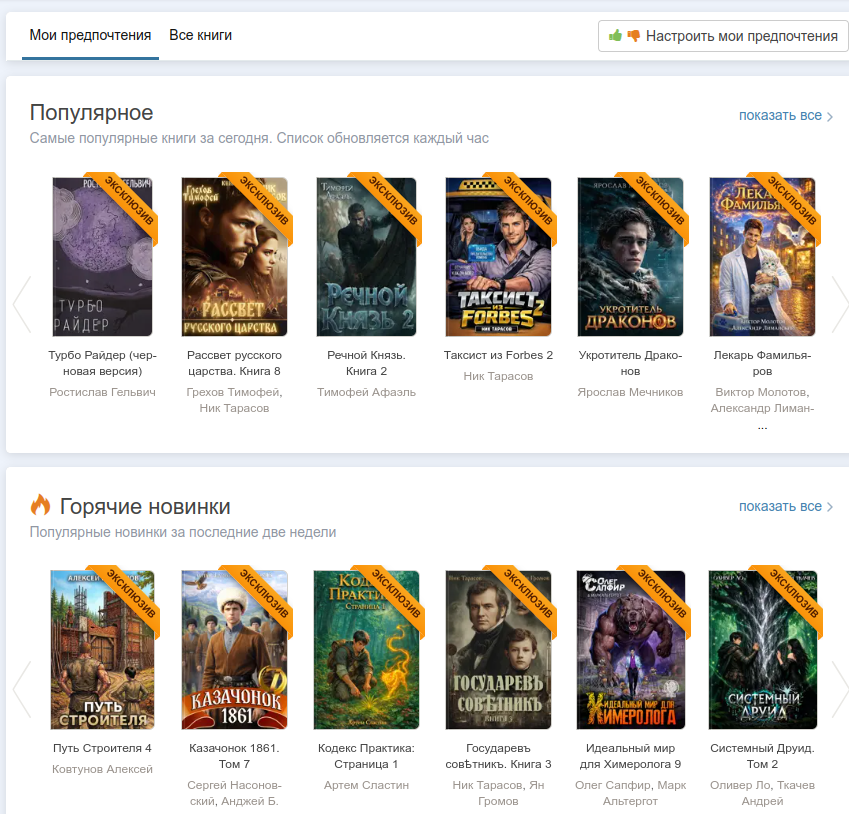Open Казачонок 1861 cover image
Image resolution: width=849 pixels, height=814 pixels.
pyautogui.click(x=234, y=649)
